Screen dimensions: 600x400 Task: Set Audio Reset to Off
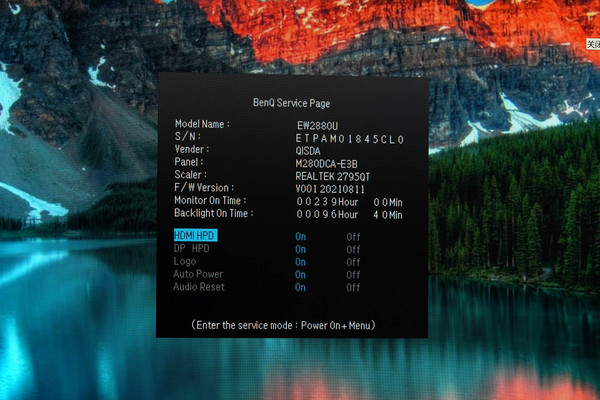pos(353,287)
